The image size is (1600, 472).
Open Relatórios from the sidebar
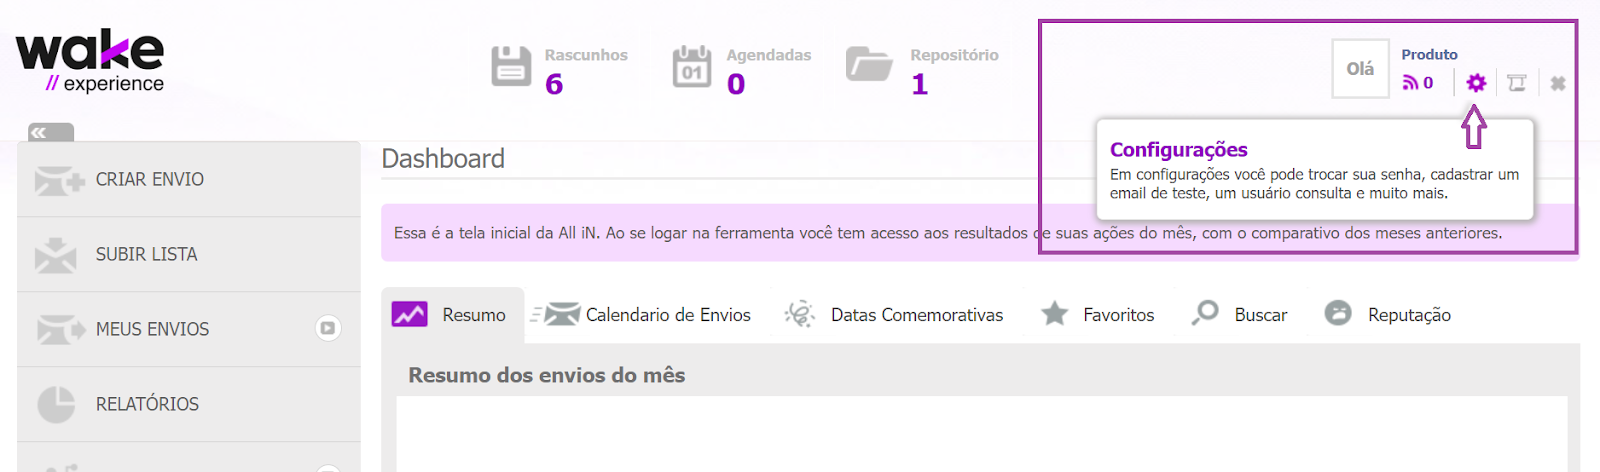point(189,404)
